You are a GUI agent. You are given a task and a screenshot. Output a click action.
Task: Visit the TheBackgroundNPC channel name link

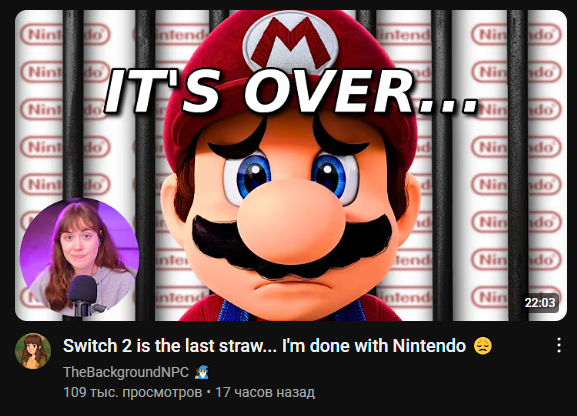click(x=126, y=372)
